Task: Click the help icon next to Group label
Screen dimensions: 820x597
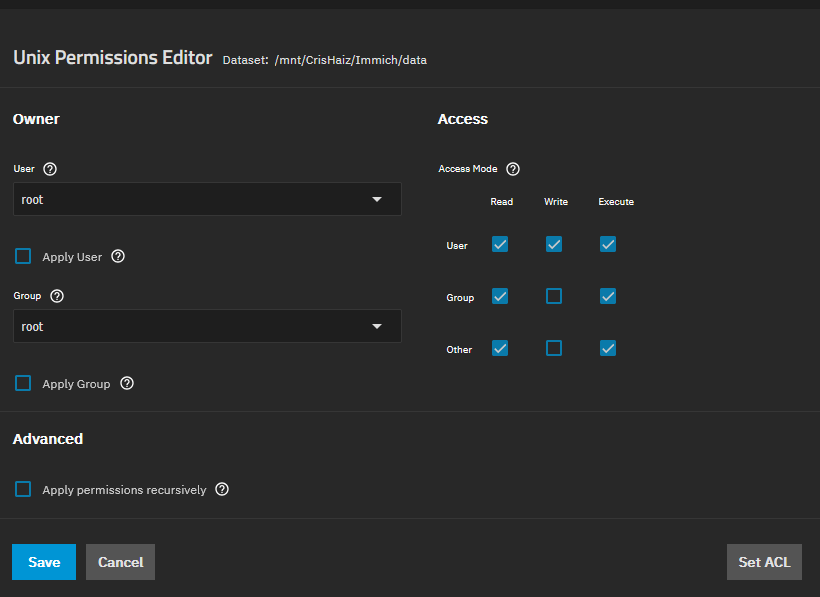Action: (57, 297)
